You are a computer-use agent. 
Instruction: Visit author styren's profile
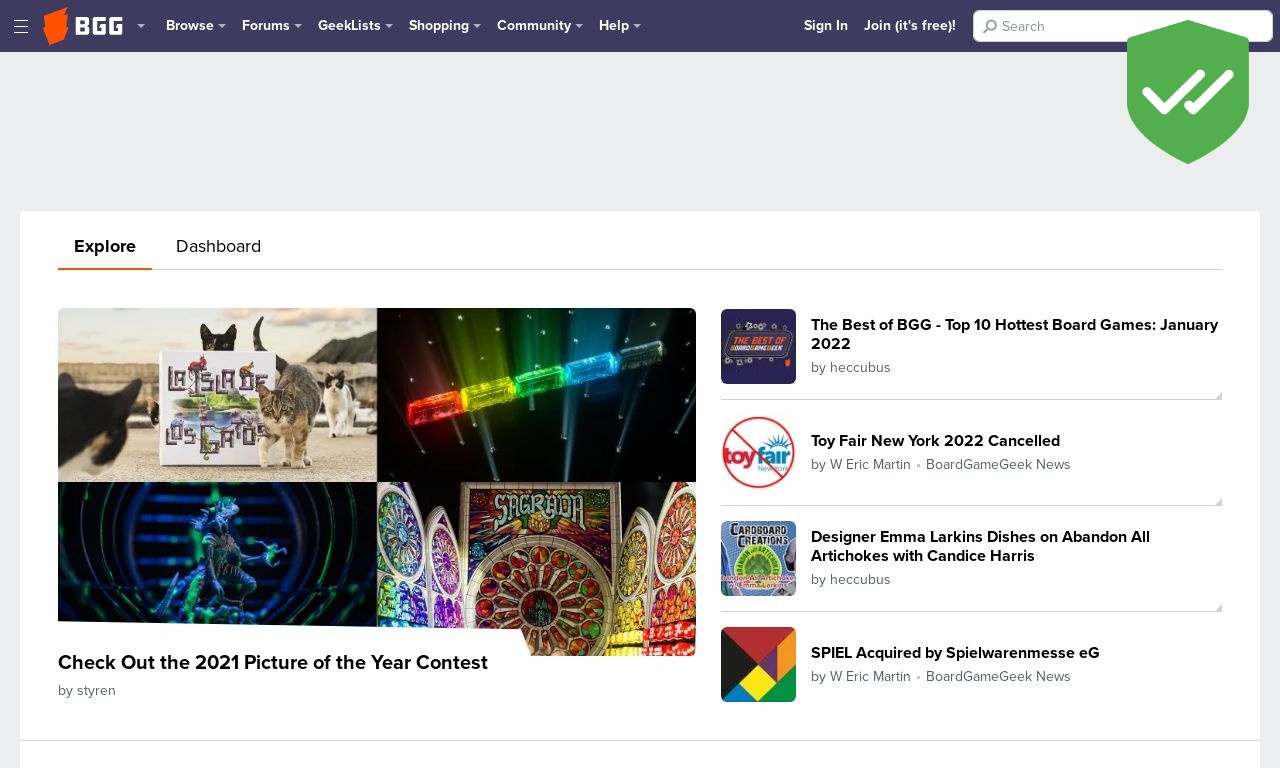(96, 691)
